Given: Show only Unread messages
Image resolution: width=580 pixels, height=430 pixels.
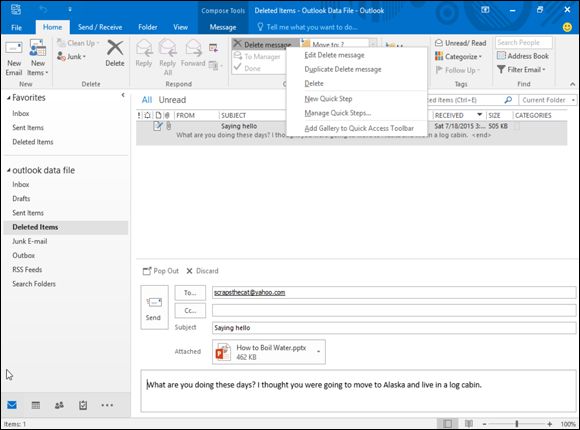Looking at the screenshot, I should coord(172,100).
